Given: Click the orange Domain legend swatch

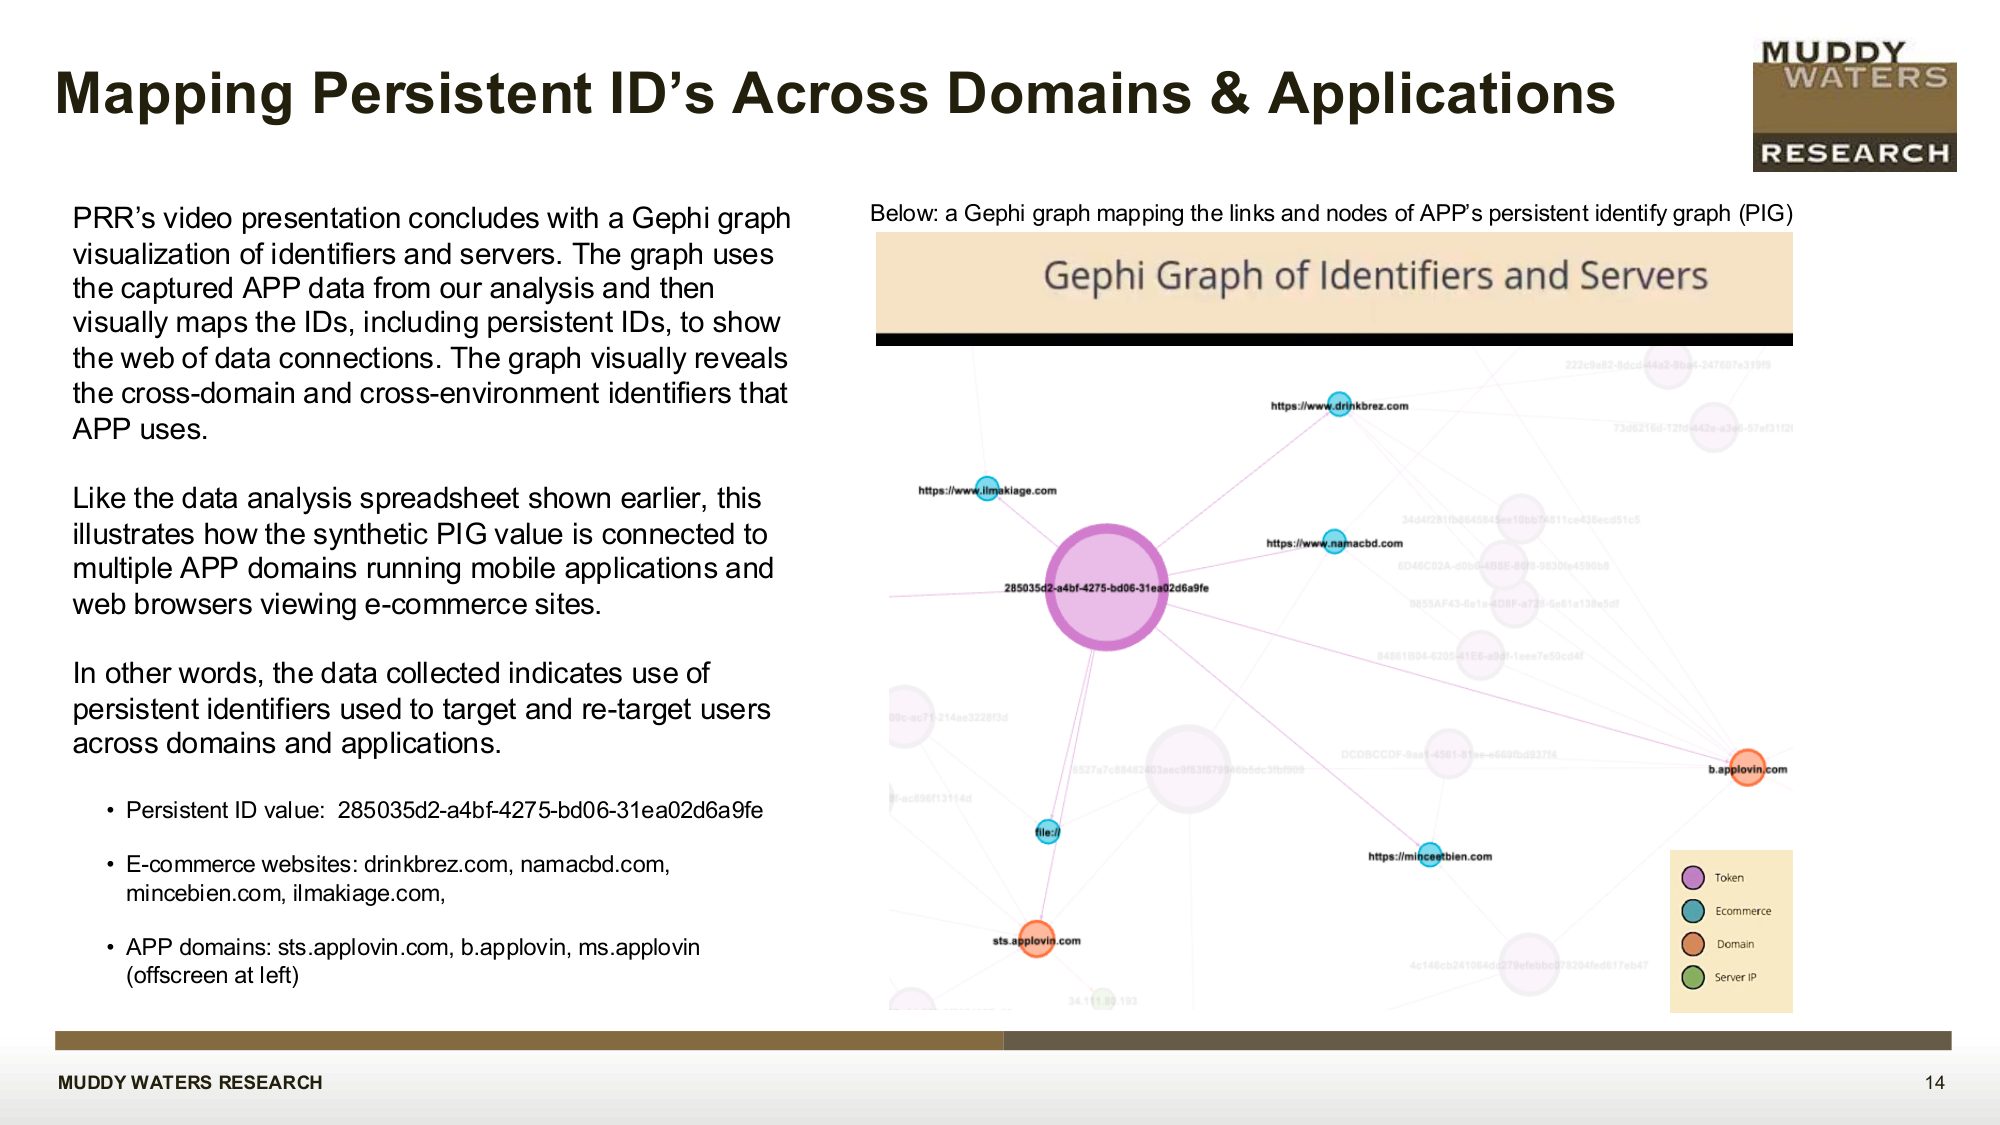Looking at the screenshot, I should 1693,944.
